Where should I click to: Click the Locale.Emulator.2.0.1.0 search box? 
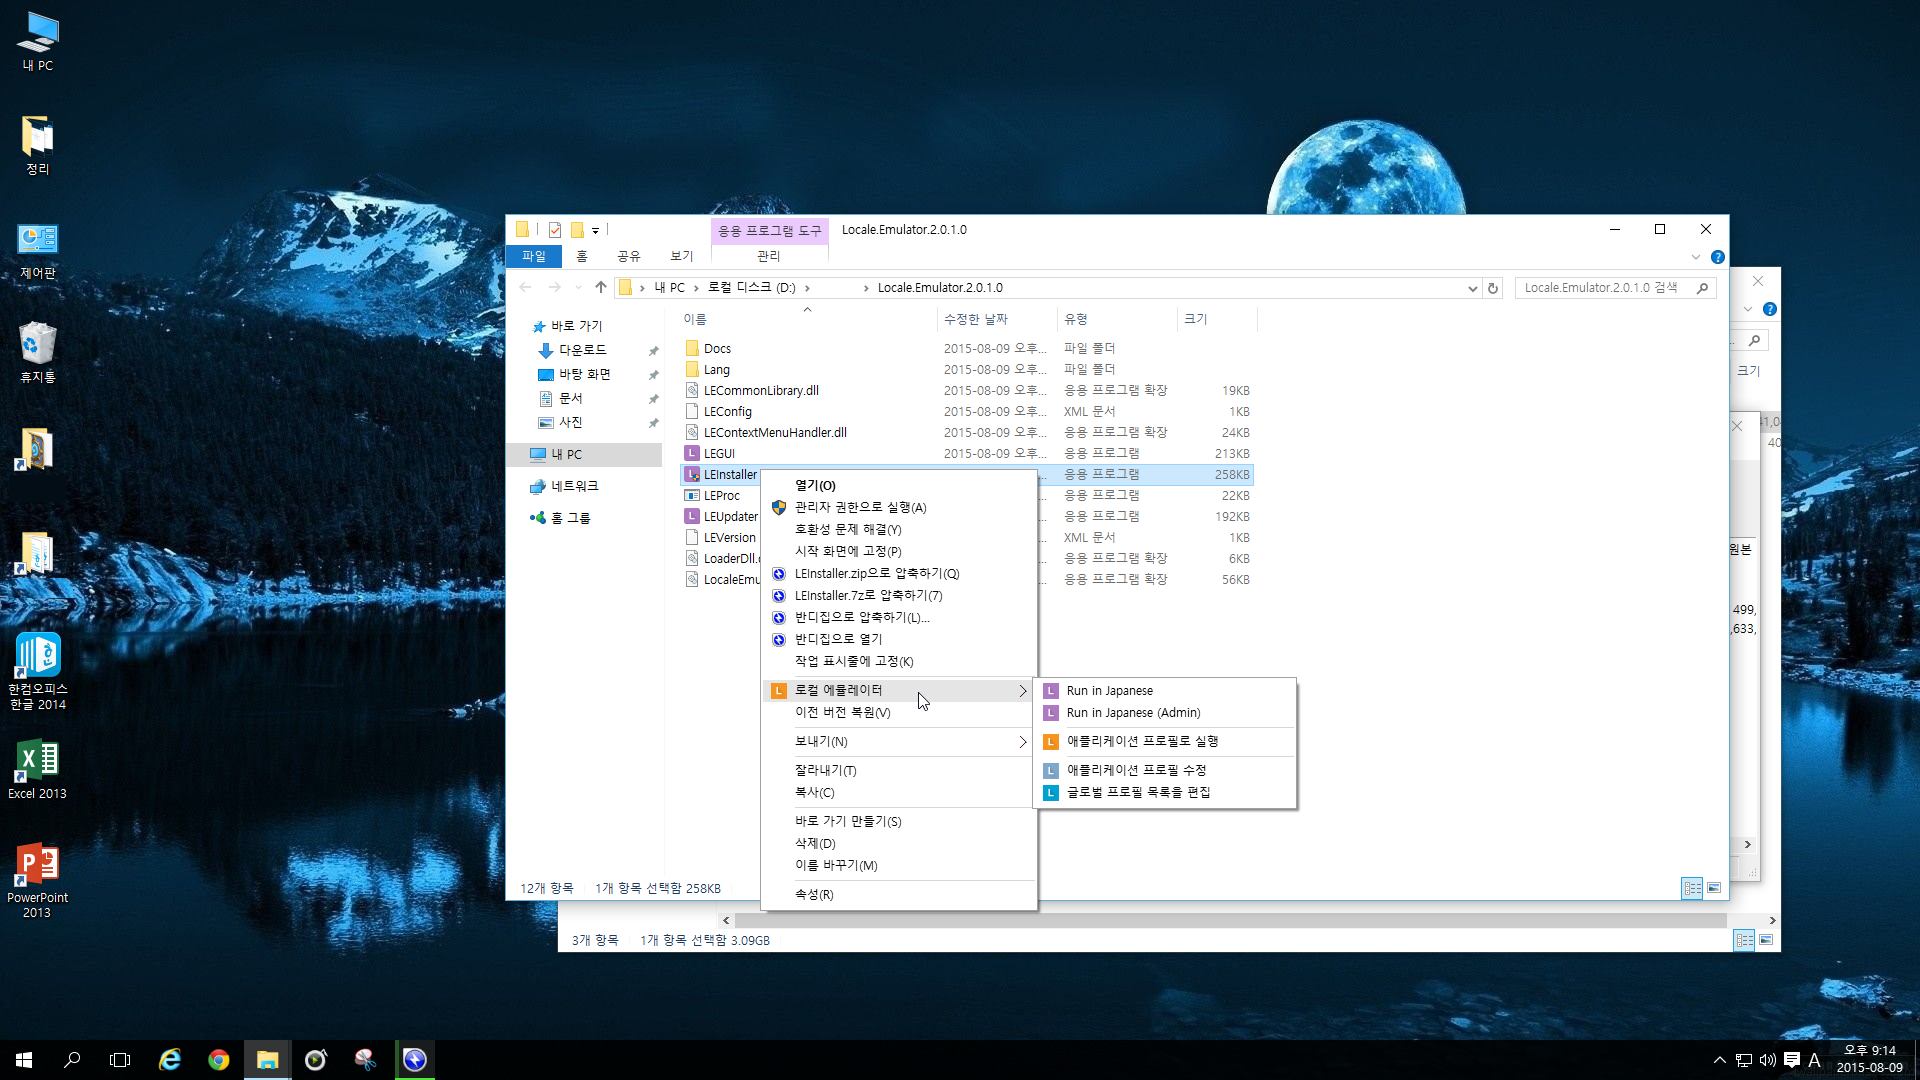(x=1600, y=288)
